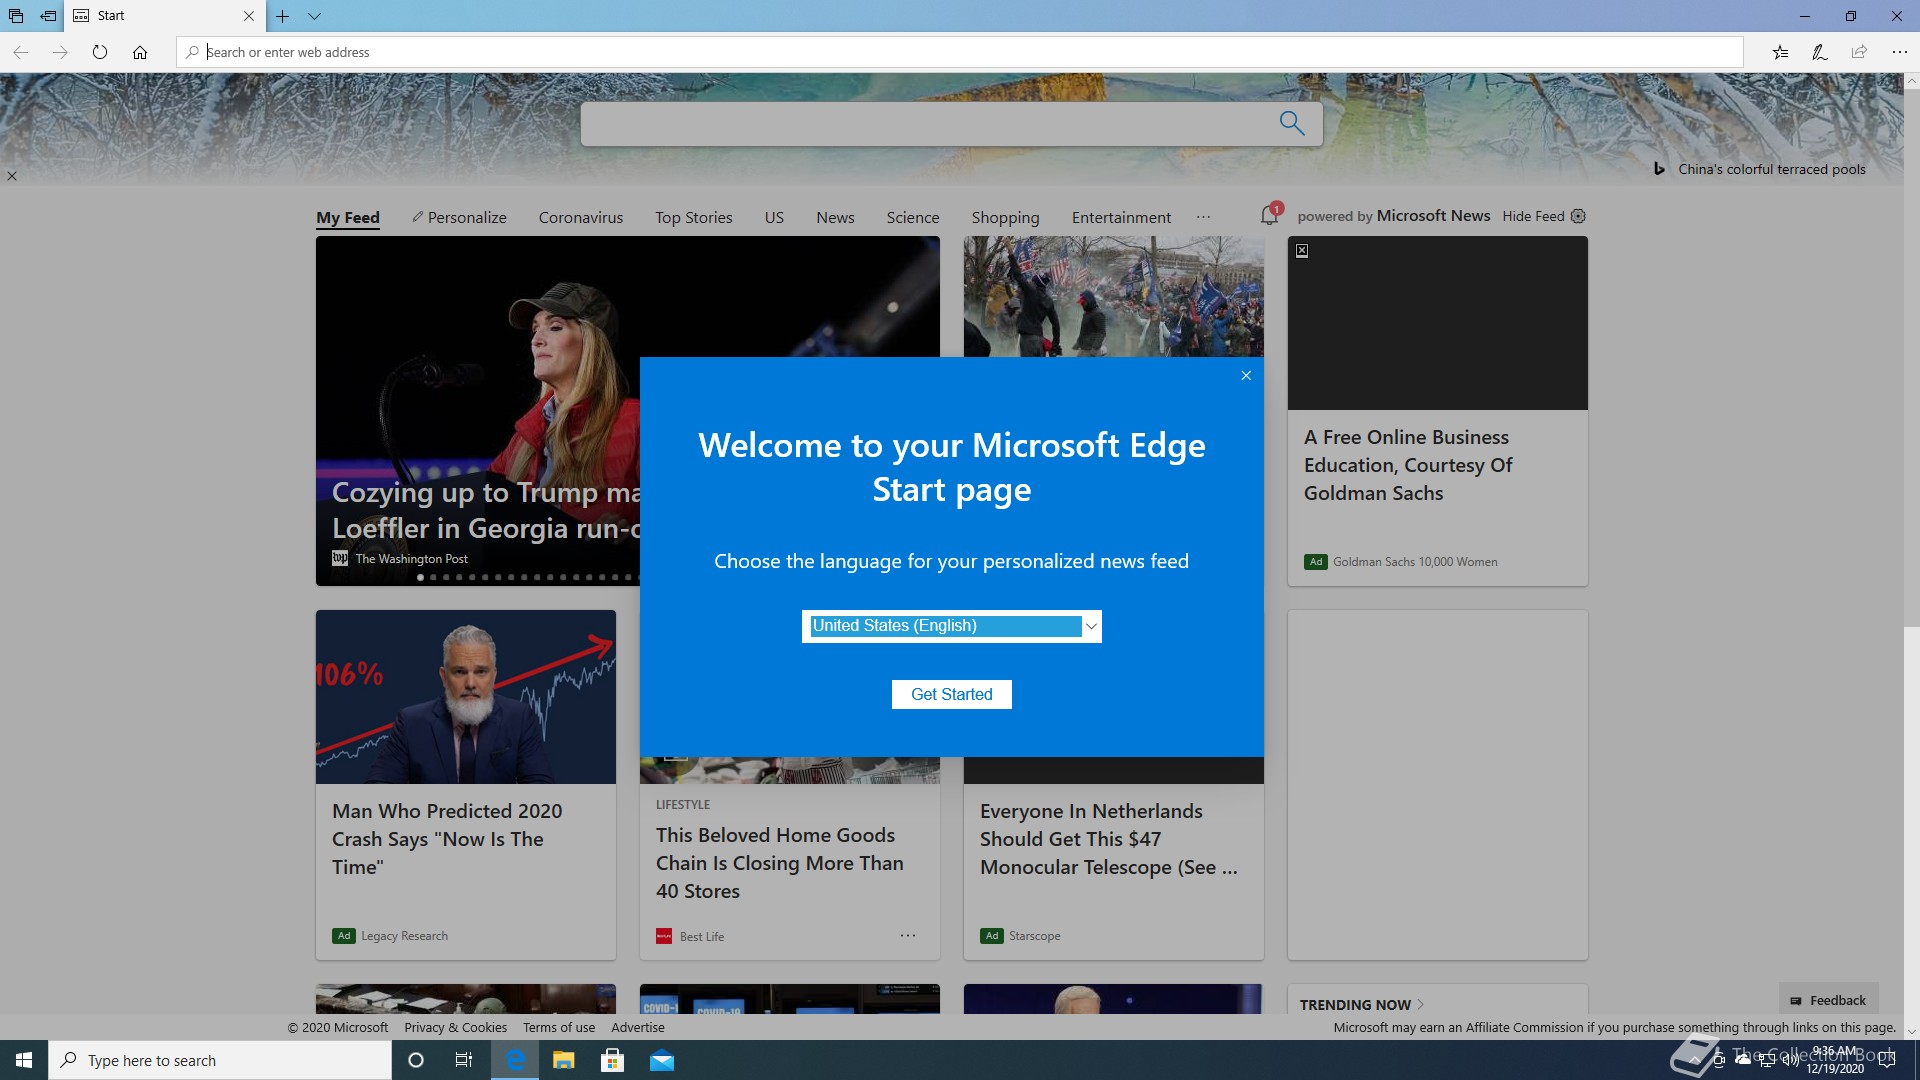Click the Hide Feed link
The height and width of the screenshot is (1080, 1920).
tap(1533, 216)
